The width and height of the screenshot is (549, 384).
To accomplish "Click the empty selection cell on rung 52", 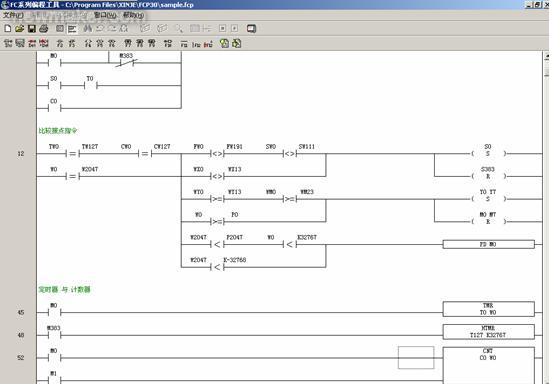I will tap(416, 358).
